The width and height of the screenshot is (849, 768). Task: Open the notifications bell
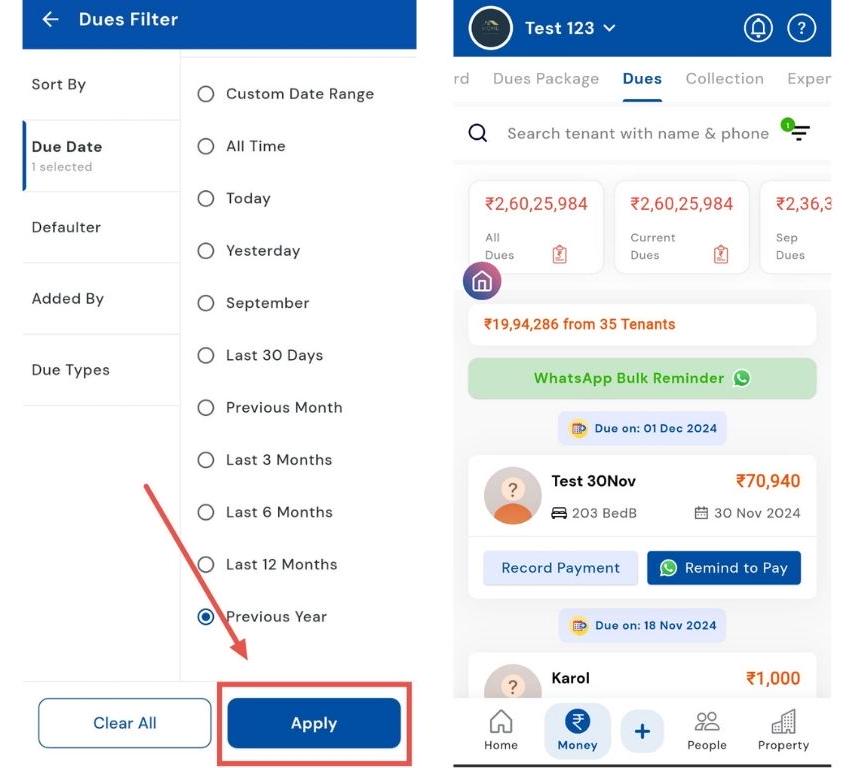[758, 28]
